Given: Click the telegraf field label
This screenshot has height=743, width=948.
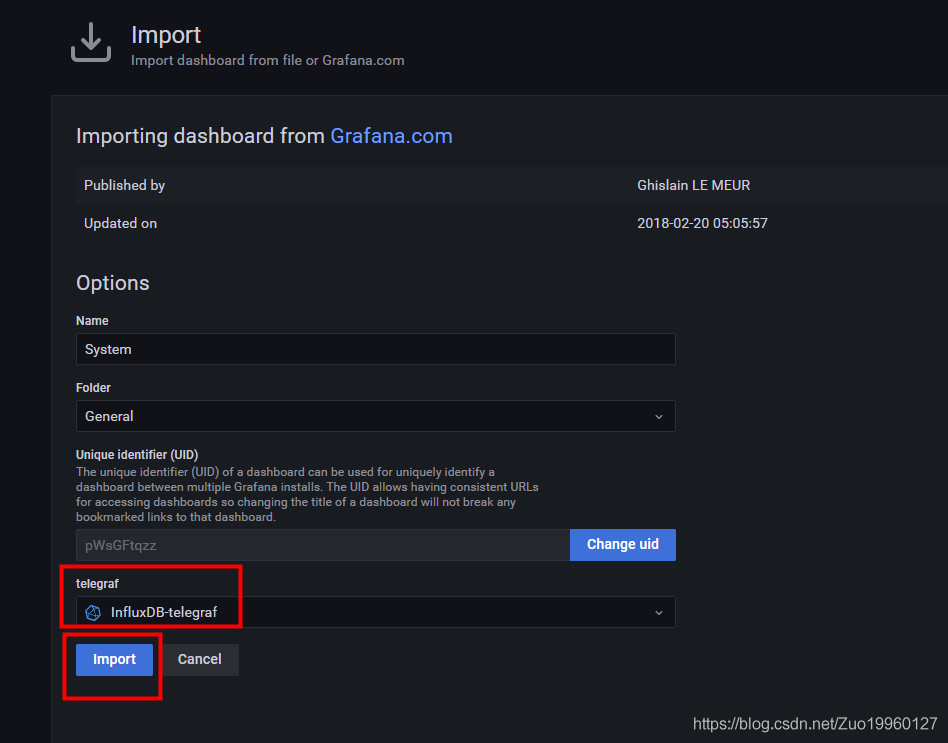Looking at the screenshot, I should 97,583.
